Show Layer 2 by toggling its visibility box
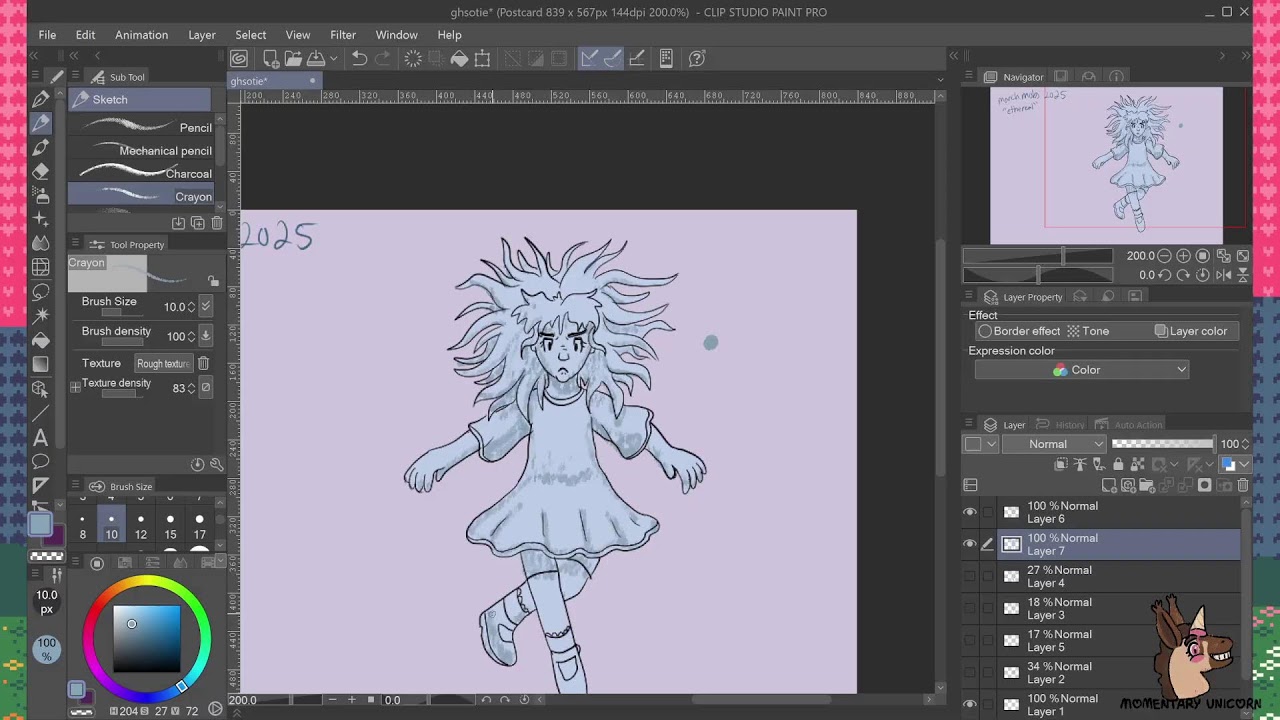The image size is (1280, 720). click(969, 672)
